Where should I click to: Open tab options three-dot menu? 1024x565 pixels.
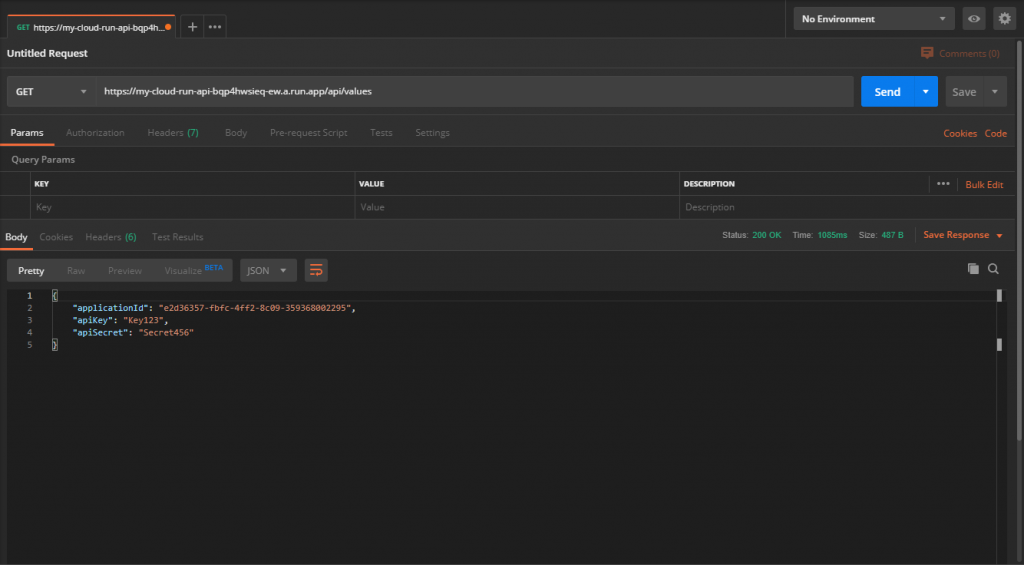pos(215,27)
